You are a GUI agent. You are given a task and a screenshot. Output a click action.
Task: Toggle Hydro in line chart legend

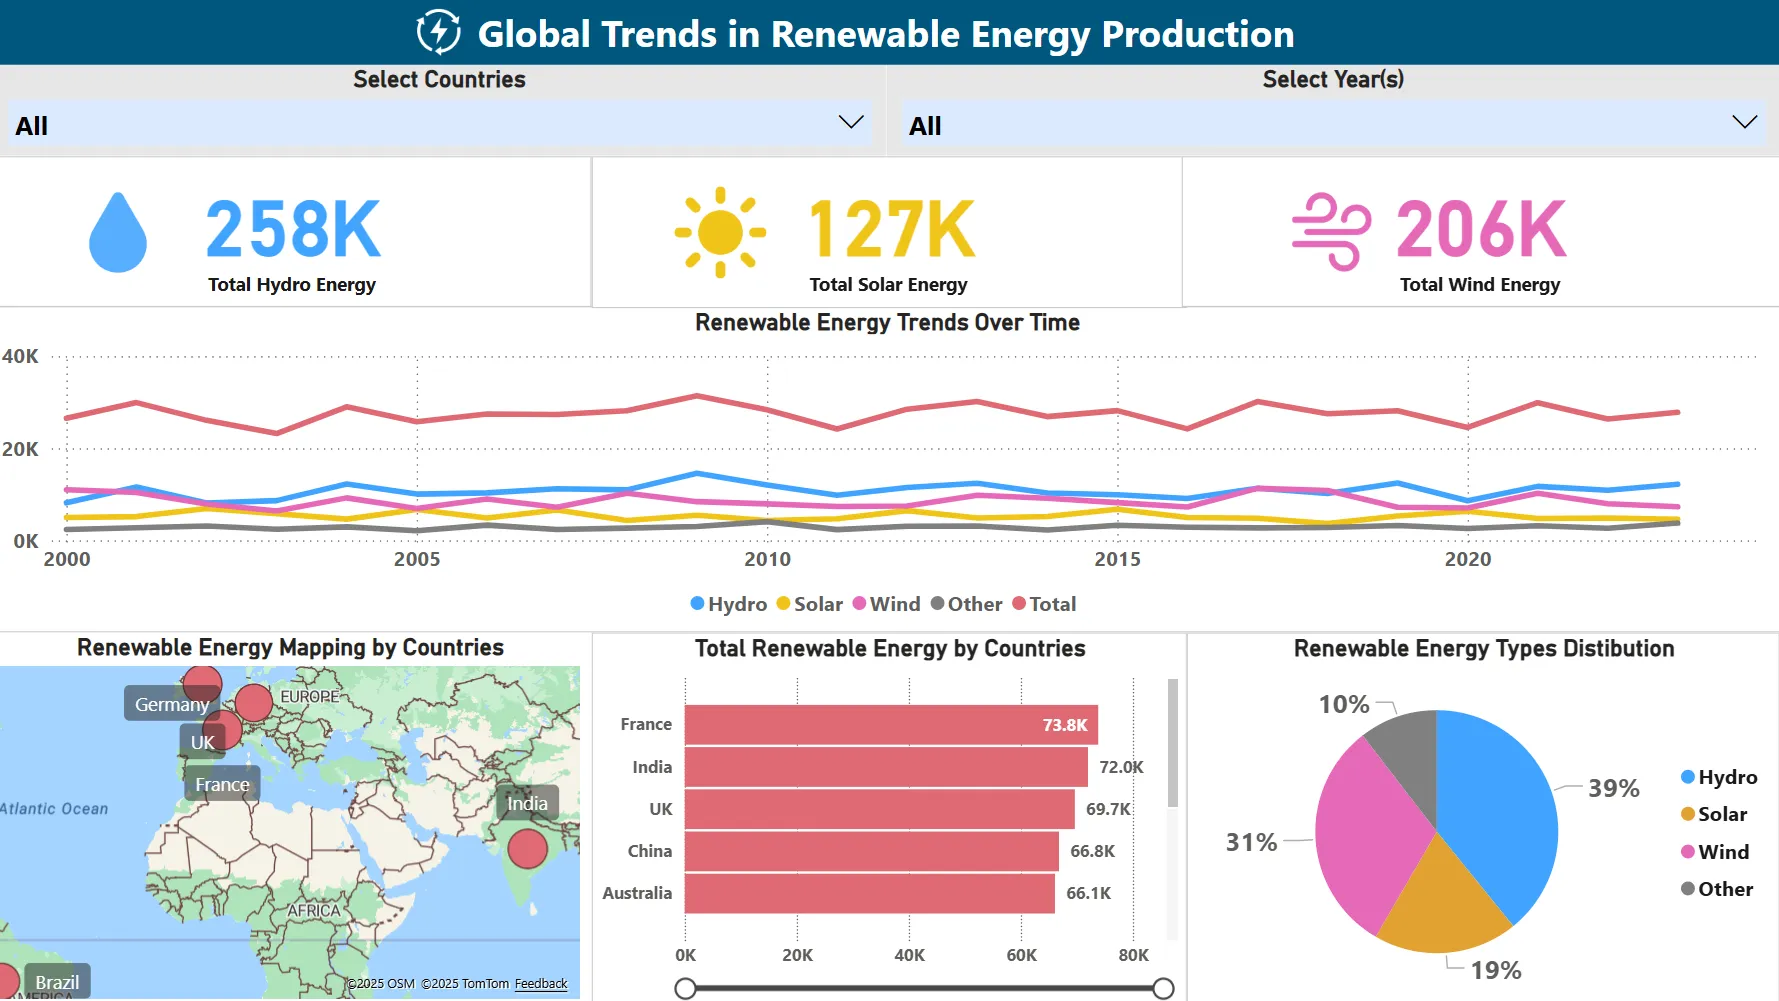pos(728,604)
